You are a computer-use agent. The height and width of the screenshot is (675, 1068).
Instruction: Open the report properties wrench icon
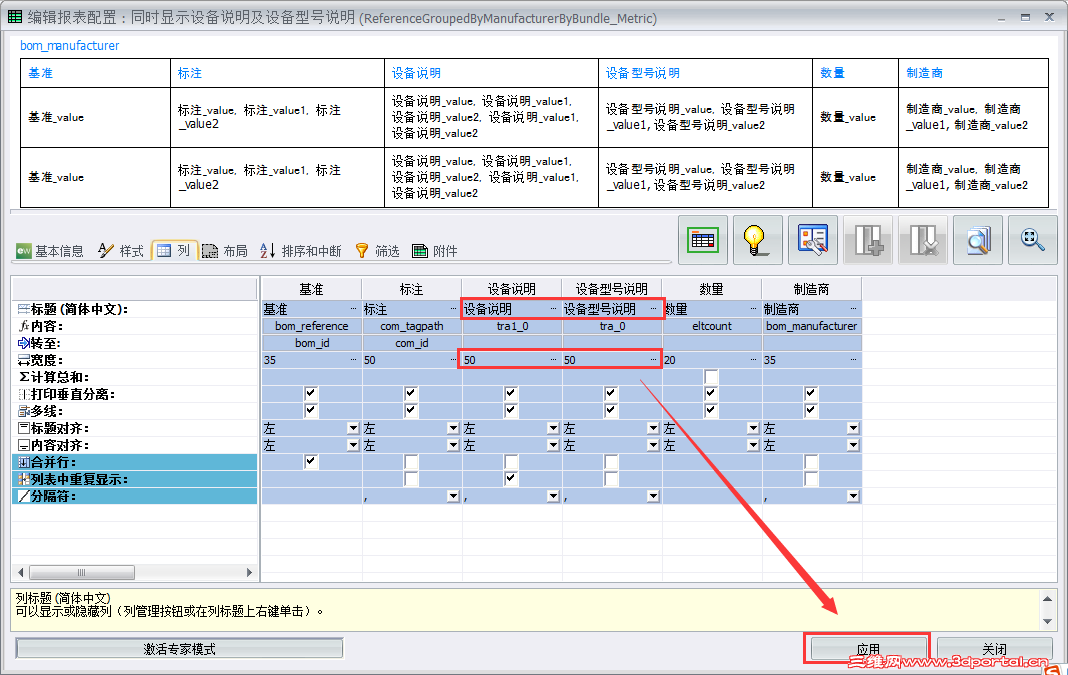(813, 239)
